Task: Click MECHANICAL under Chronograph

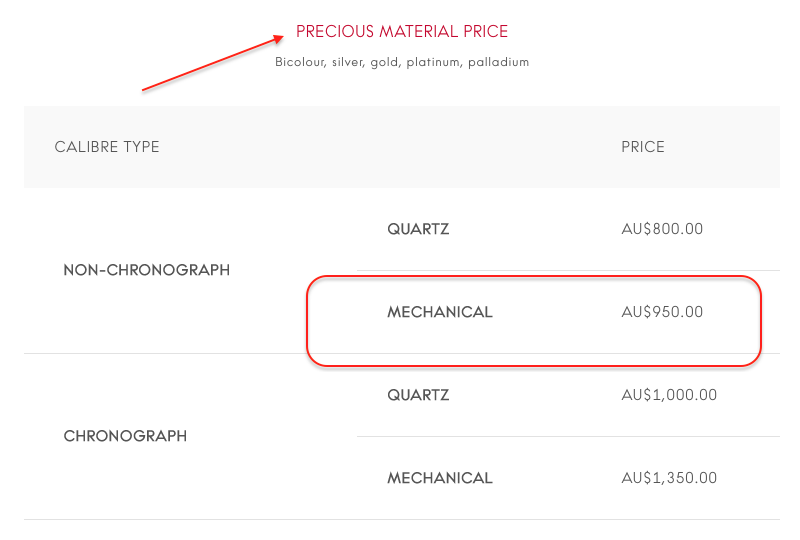Action: pyautogui.click(x=440, y=478)
